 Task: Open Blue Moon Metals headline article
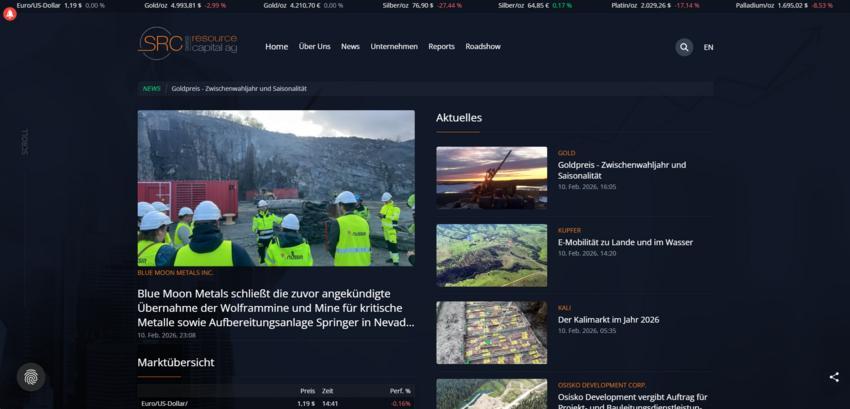coord(276,308)
